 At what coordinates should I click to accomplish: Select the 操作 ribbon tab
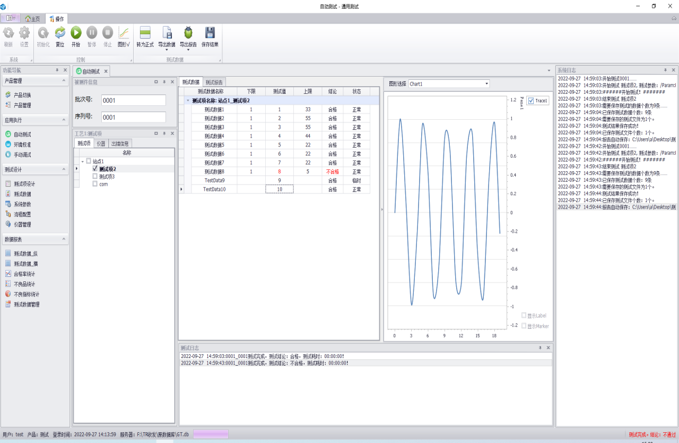[x=57, y=19]
